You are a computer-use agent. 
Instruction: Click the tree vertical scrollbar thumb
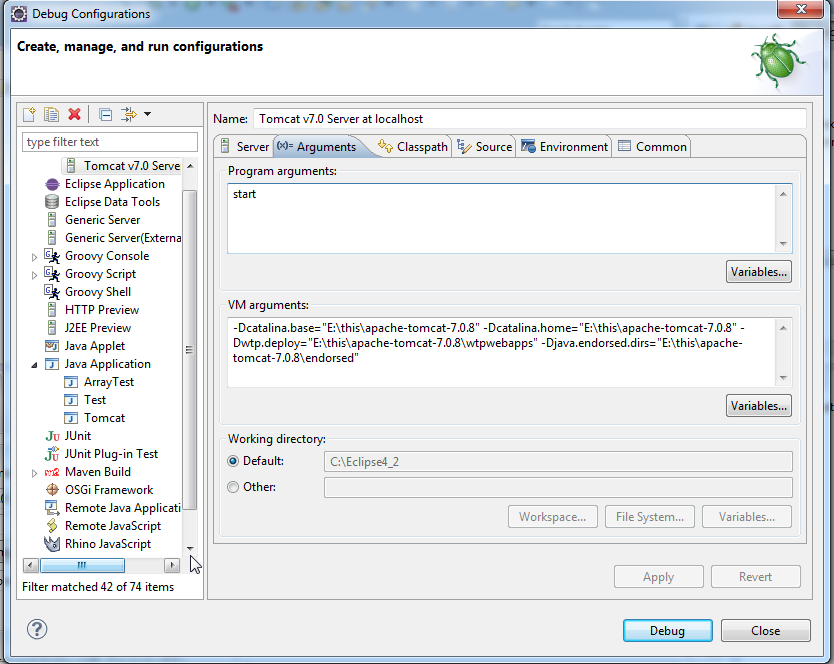pyautogui.click(x=189, y=350)
